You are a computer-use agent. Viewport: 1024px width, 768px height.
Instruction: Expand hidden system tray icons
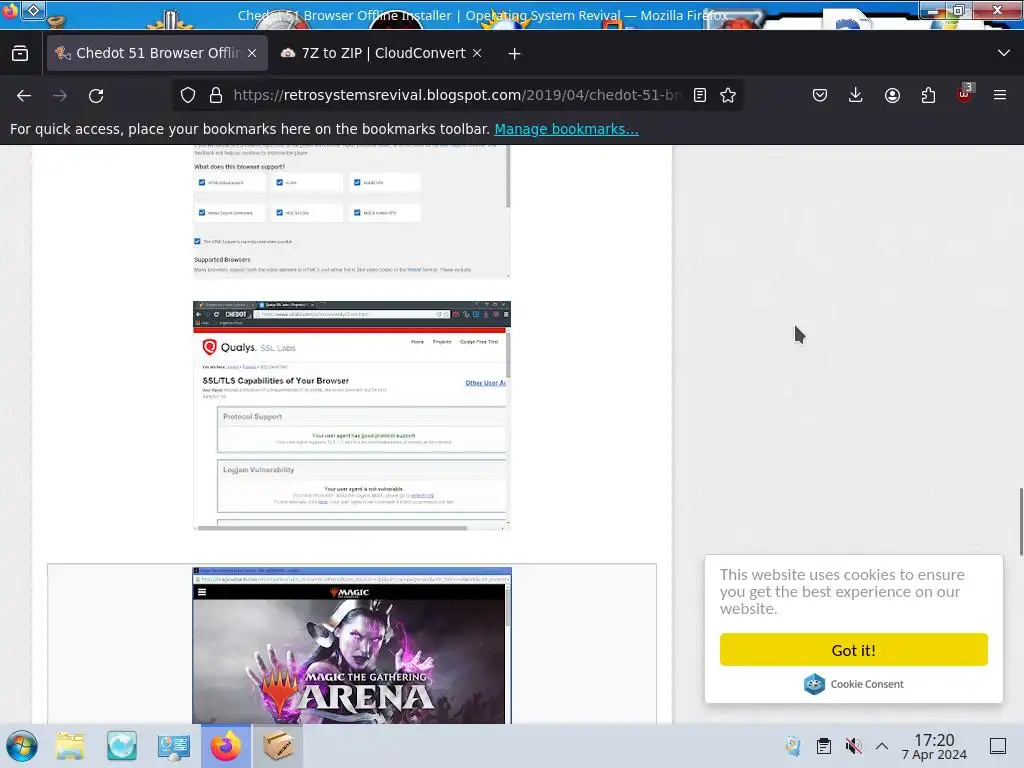tap(882, 746)
